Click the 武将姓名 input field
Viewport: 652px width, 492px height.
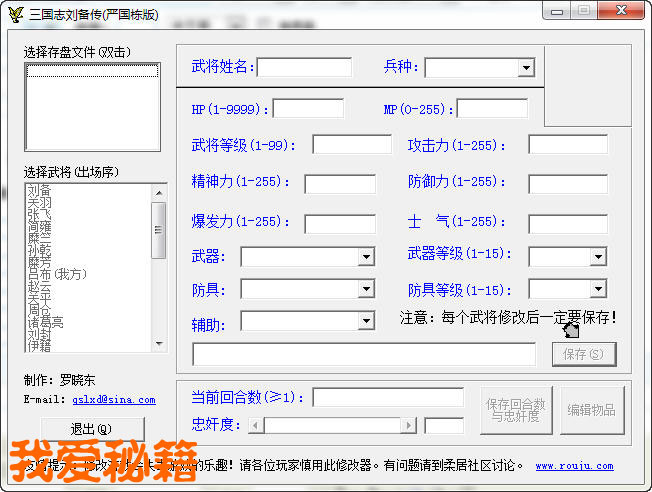(305, 68)
